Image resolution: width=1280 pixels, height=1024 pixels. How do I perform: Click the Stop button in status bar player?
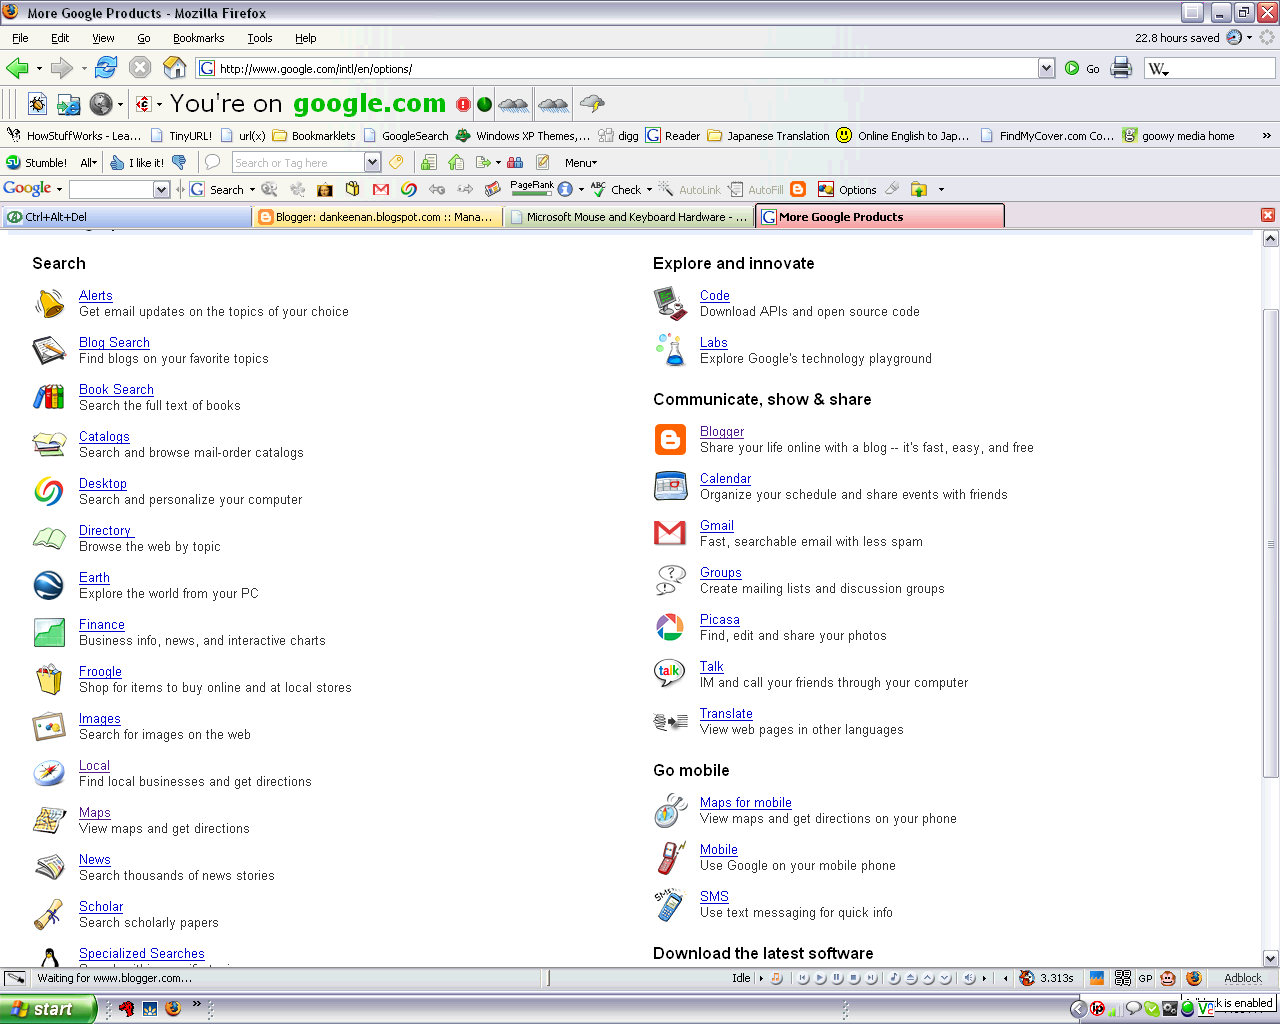pyautogui.click(x=854, y=978)
